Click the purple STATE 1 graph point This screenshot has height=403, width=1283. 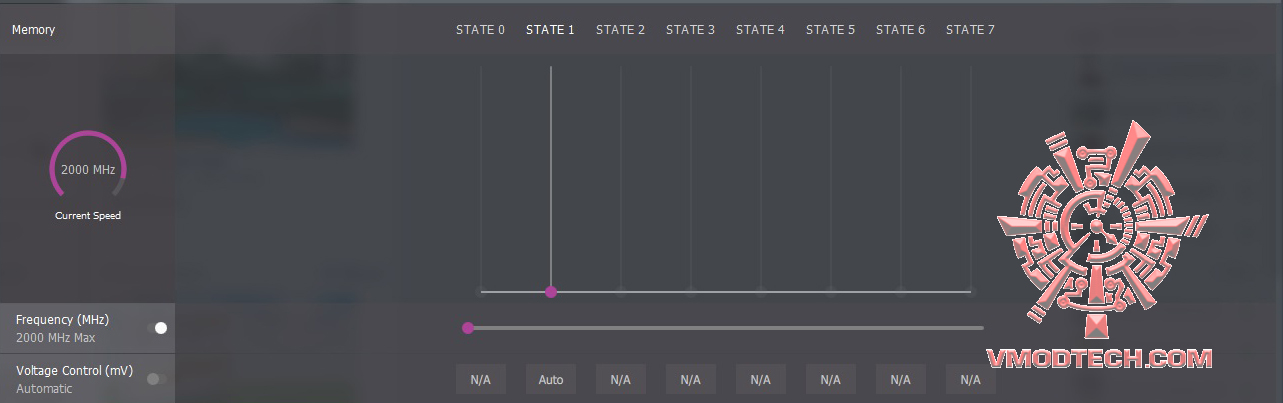pos(551,292)
